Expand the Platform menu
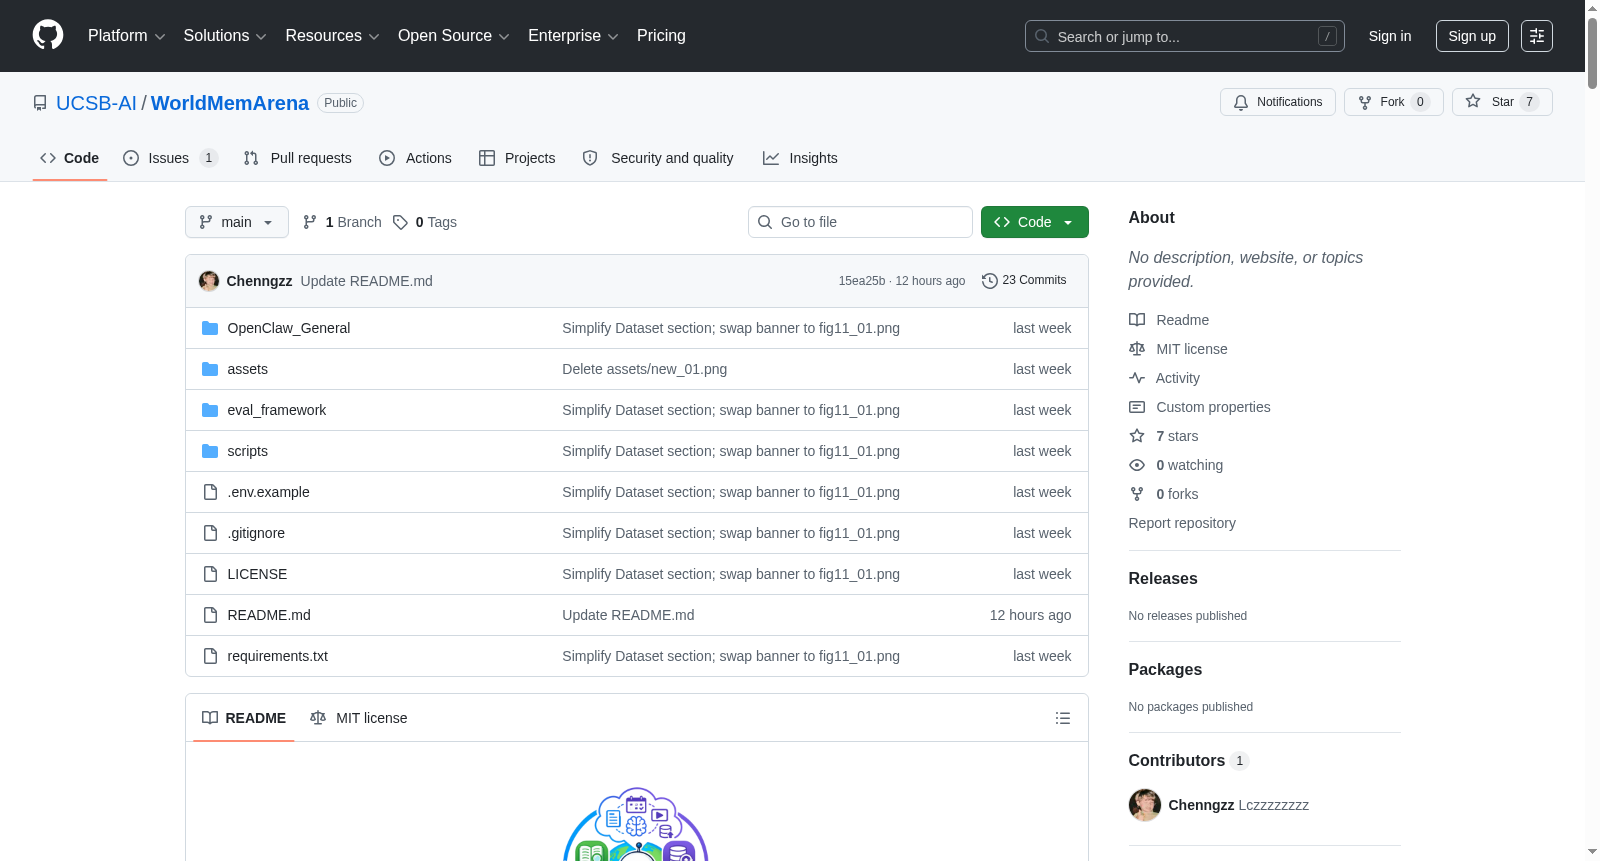The image size is (1600, 861). point(127,36)
